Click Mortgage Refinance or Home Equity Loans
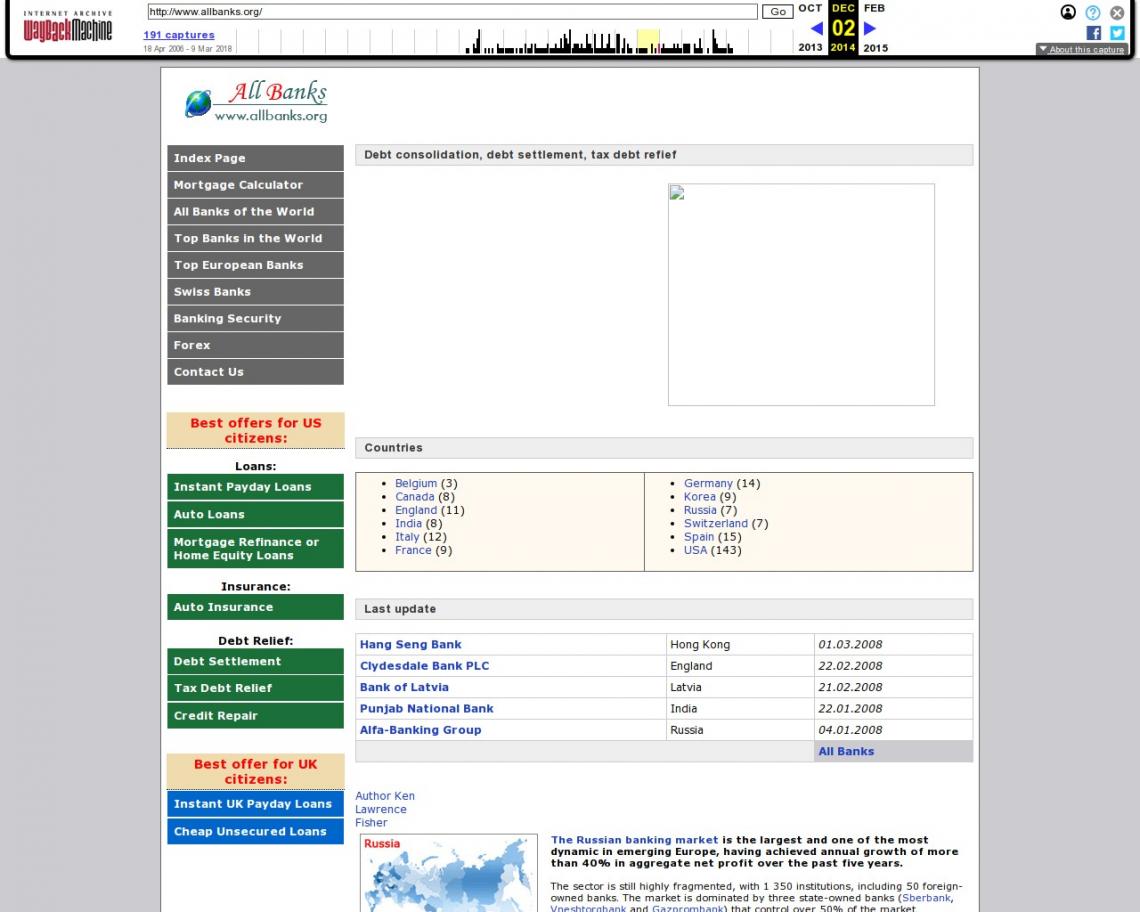 pyautogui.click(x=255, y=548)
